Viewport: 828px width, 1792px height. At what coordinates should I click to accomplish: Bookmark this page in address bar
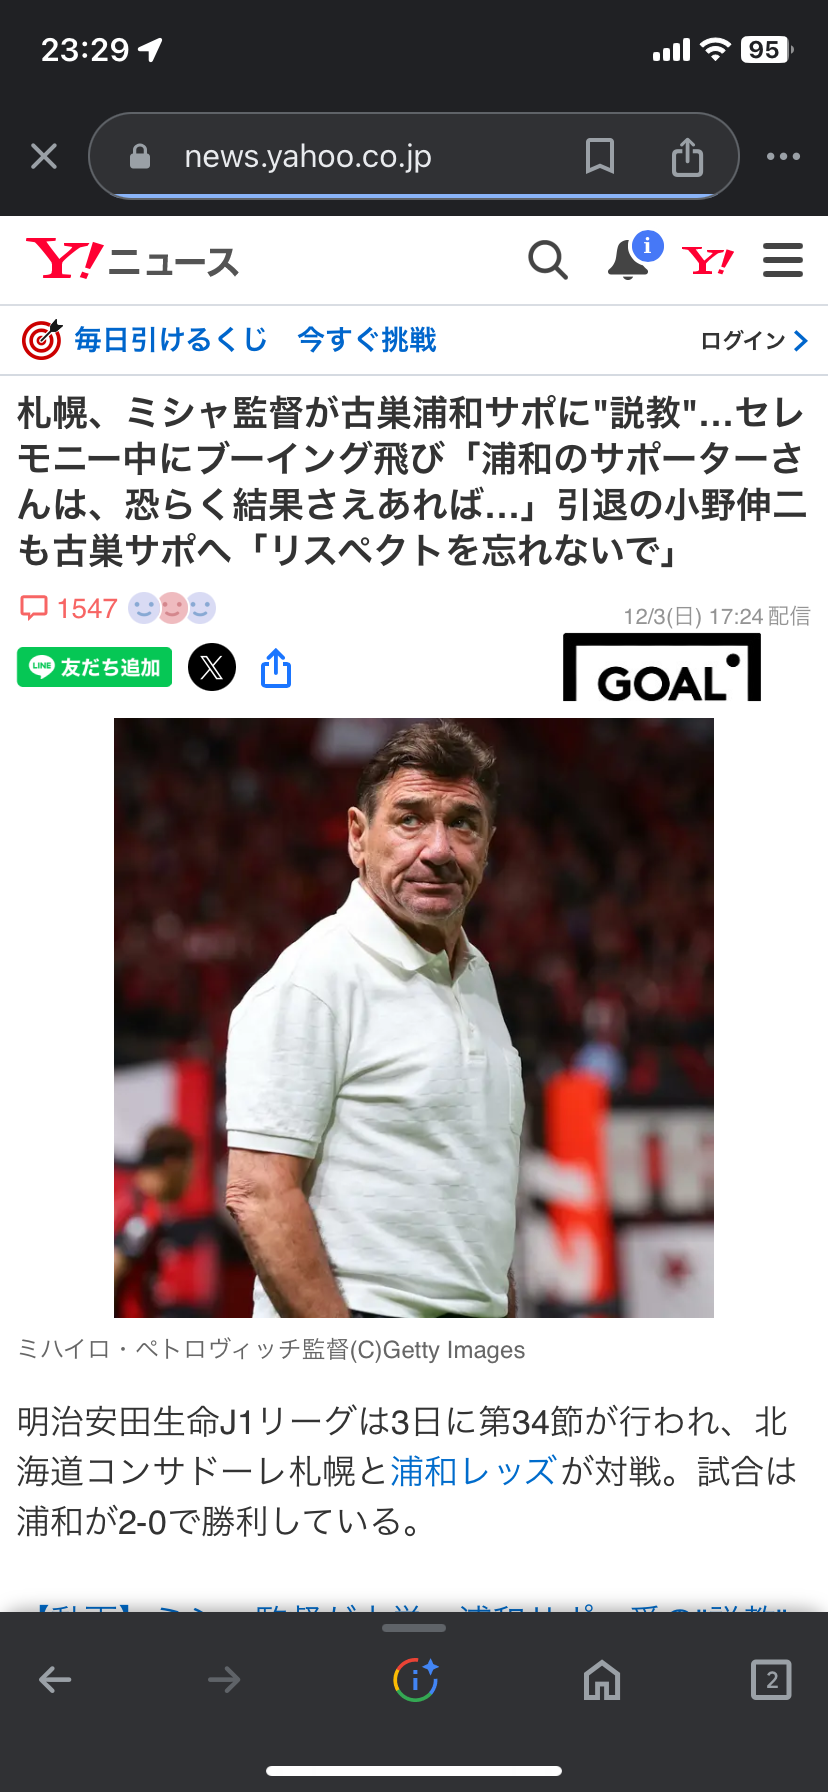coord(599,156)
